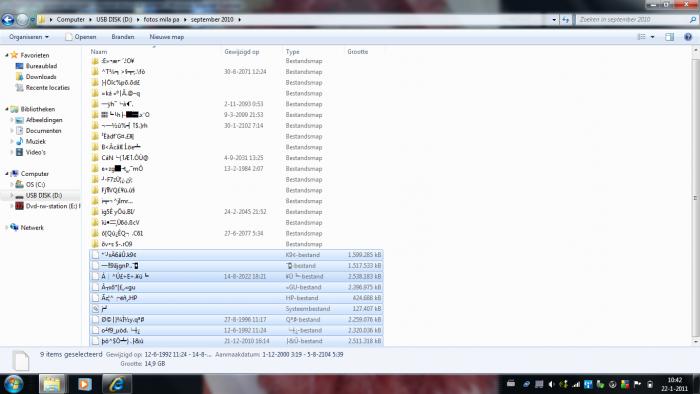Collapse the Bibliotheken tree group
700x394 pixels.
click(x=7, y=109)
